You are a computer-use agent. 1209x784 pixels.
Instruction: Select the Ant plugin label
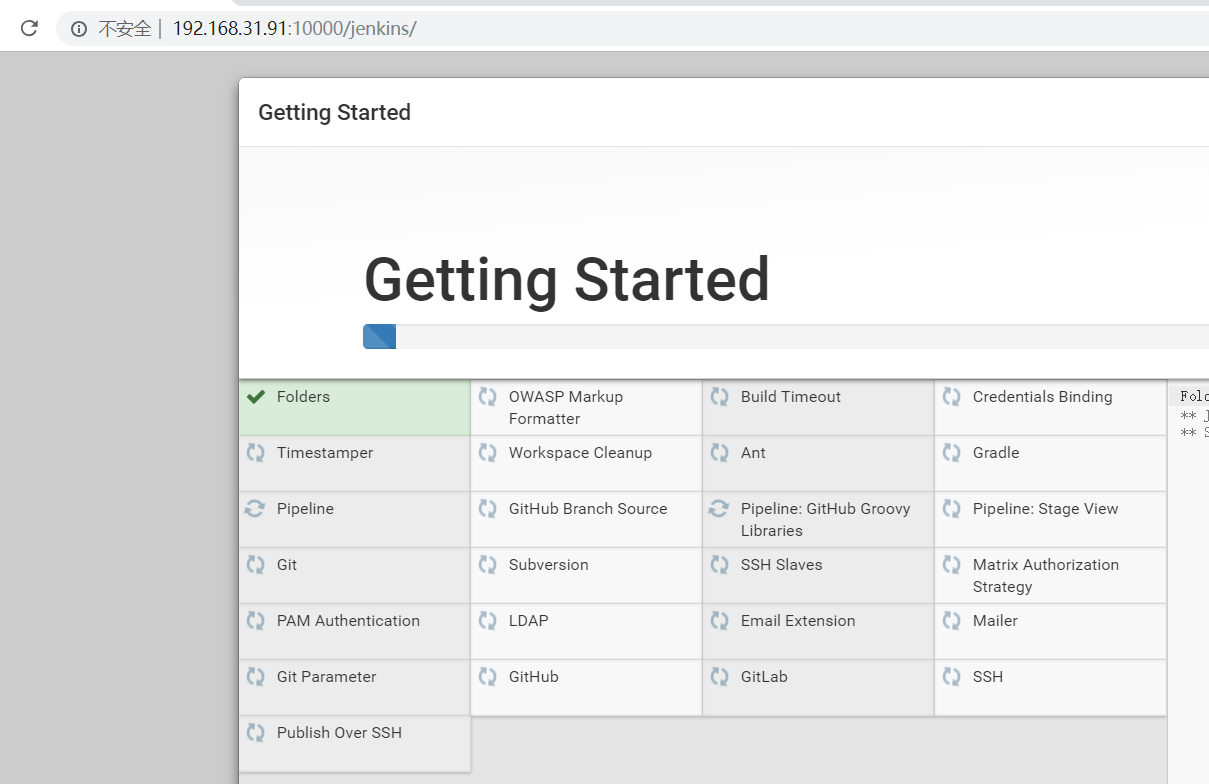753,453
